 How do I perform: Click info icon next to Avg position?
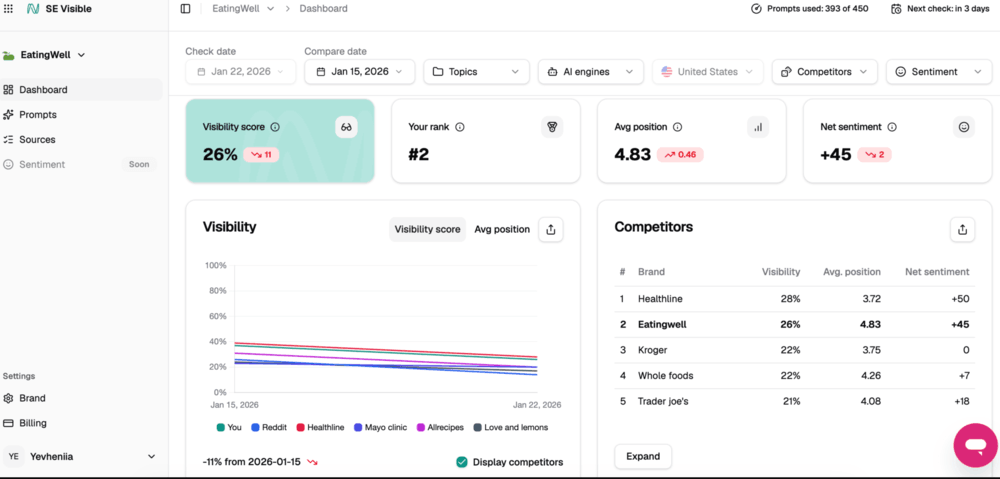[677, 127]
